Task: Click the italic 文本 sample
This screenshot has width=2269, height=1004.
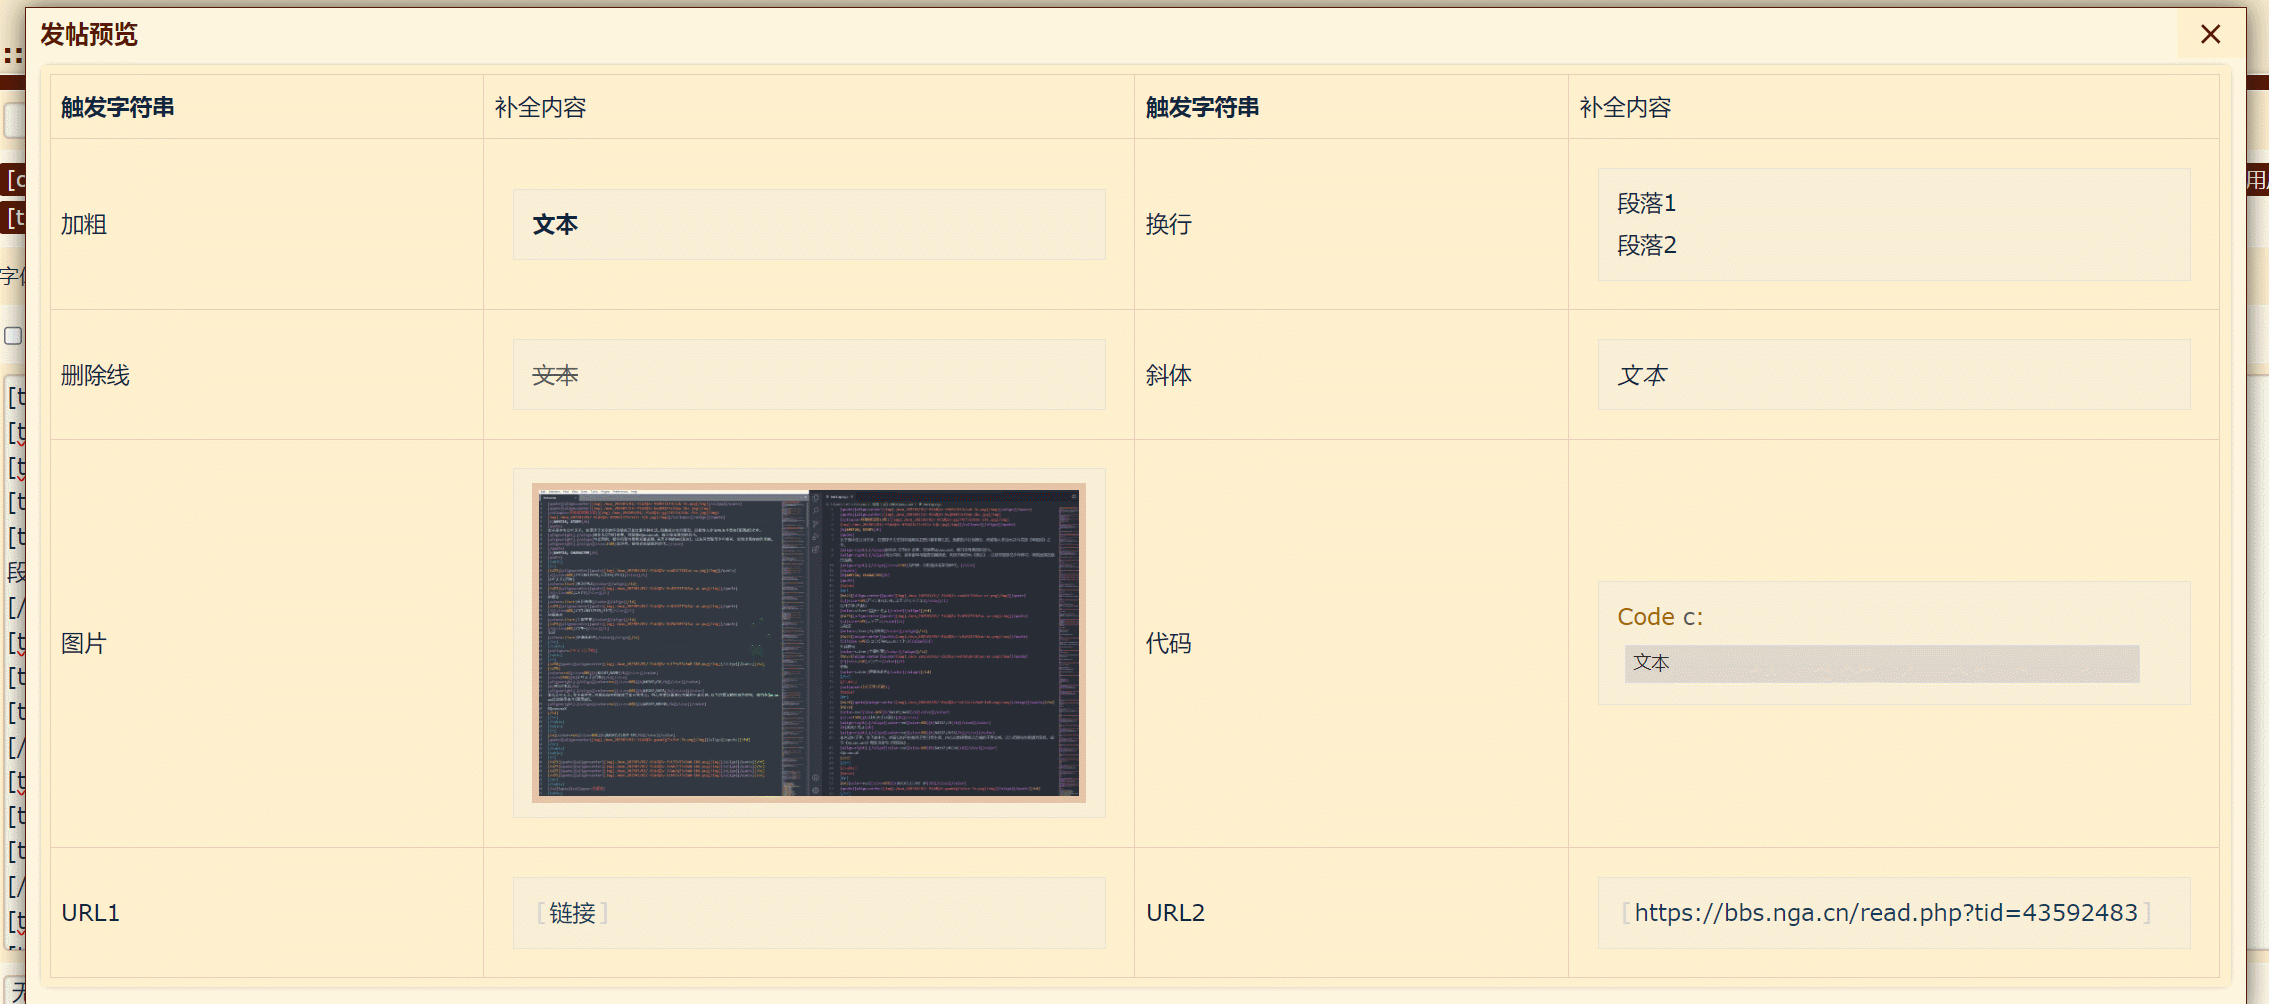Action: 1643,375
